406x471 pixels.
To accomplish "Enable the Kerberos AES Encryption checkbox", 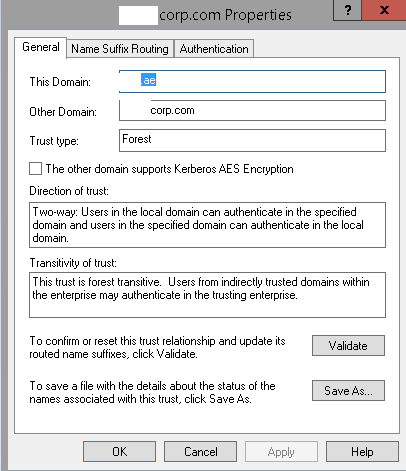I will click(x=36, y=169).
